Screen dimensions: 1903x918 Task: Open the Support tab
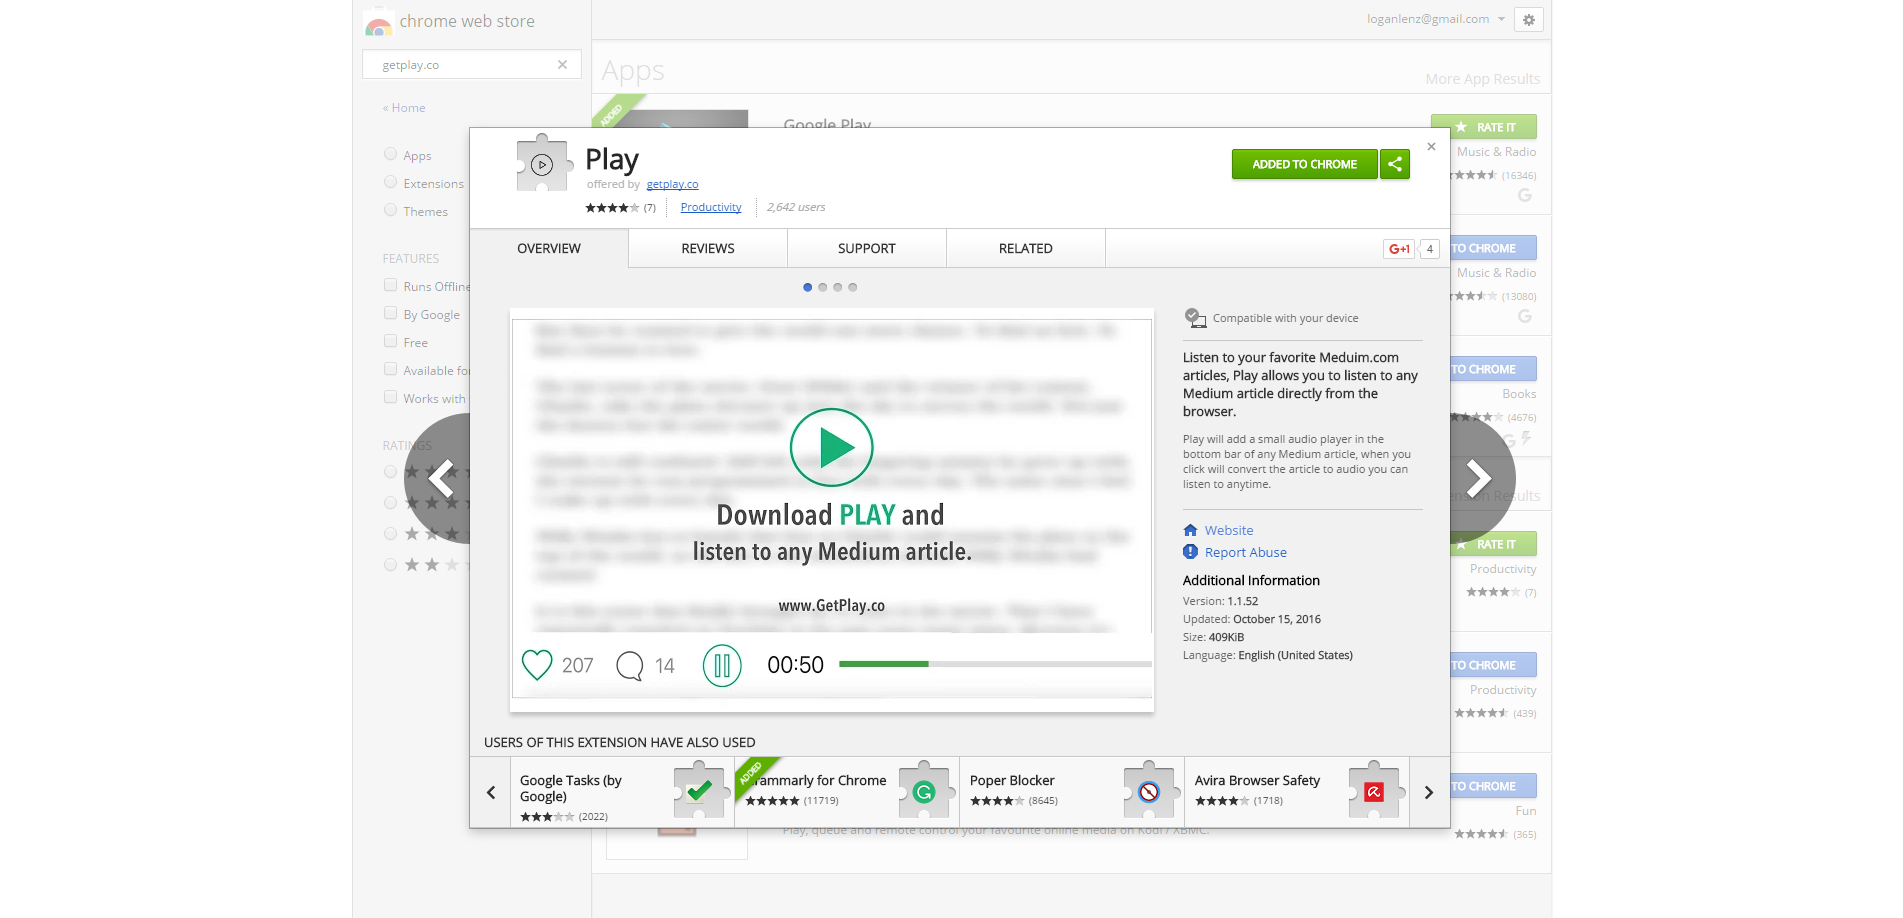pyautogui.click(x=867, y=248)
